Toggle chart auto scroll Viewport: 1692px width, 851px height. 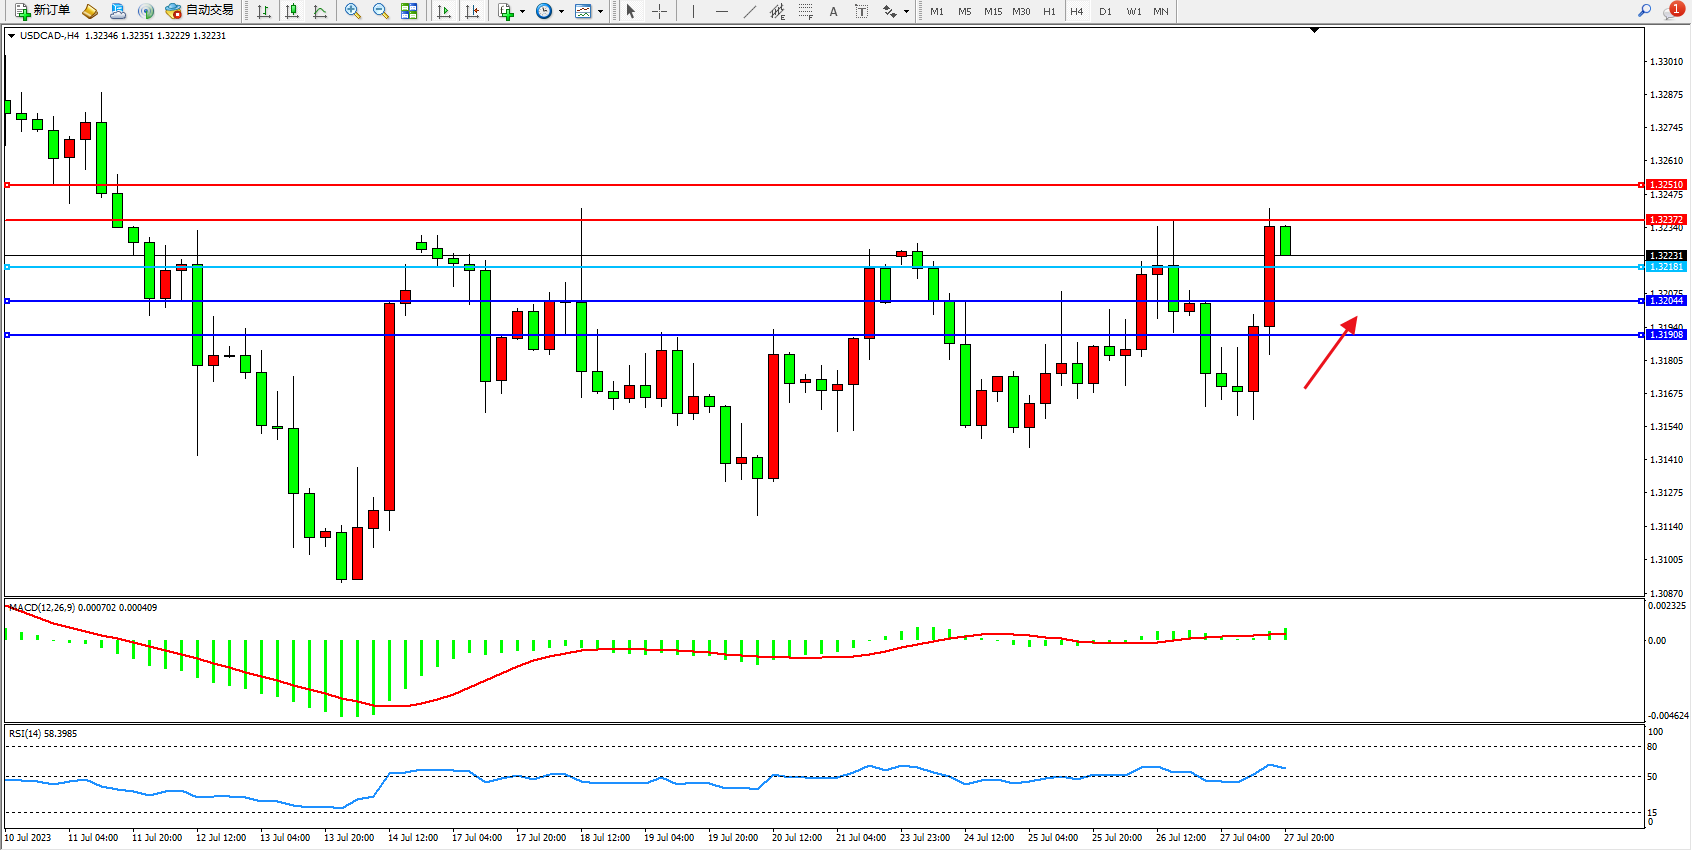click(x=444, y=11)
